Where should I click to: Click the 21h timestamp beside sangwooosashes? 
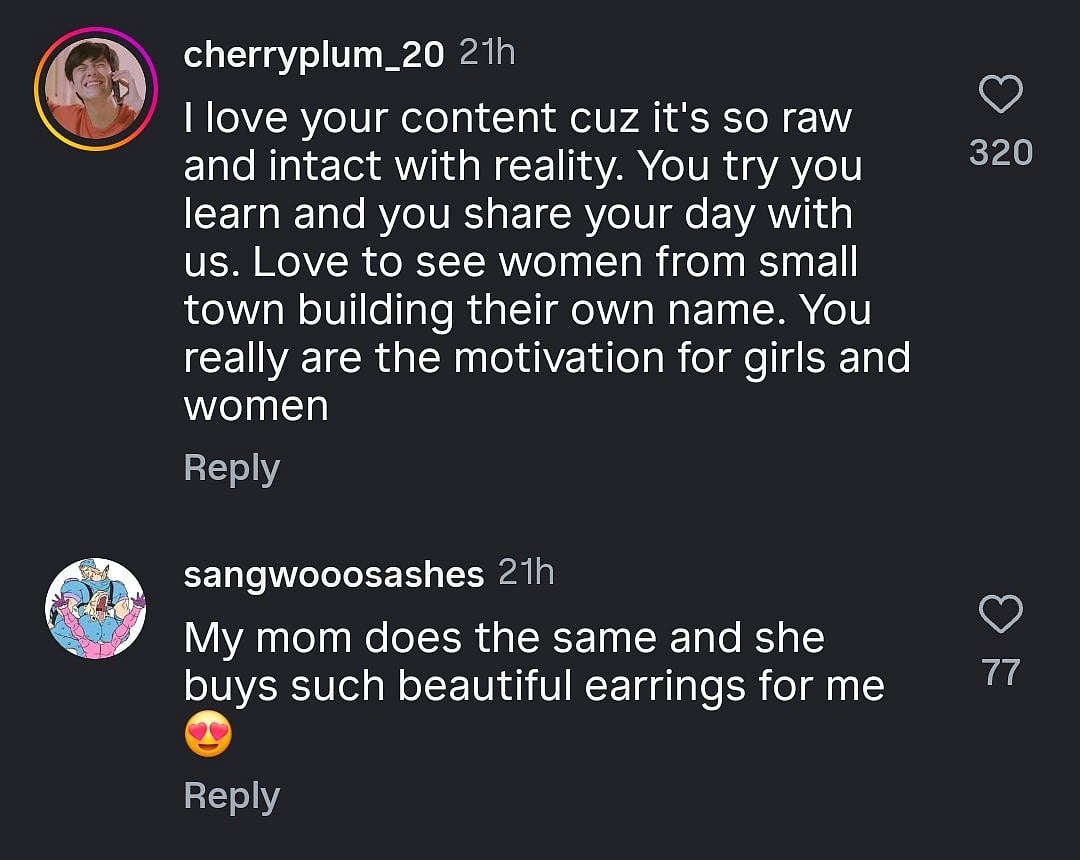526,572
